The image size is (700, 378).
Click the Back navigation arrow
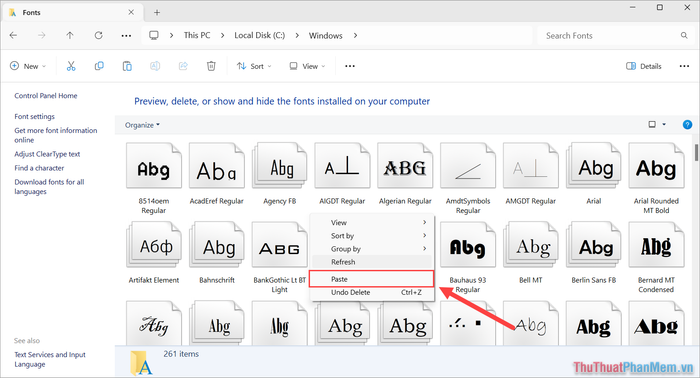[x=13, y=35]
